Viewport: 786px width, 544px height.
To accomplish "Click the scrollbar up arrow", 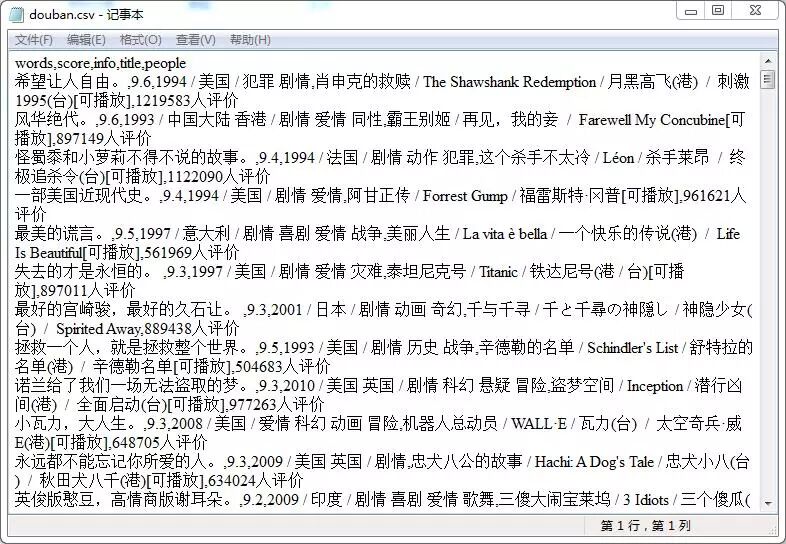I will (768, 61).
